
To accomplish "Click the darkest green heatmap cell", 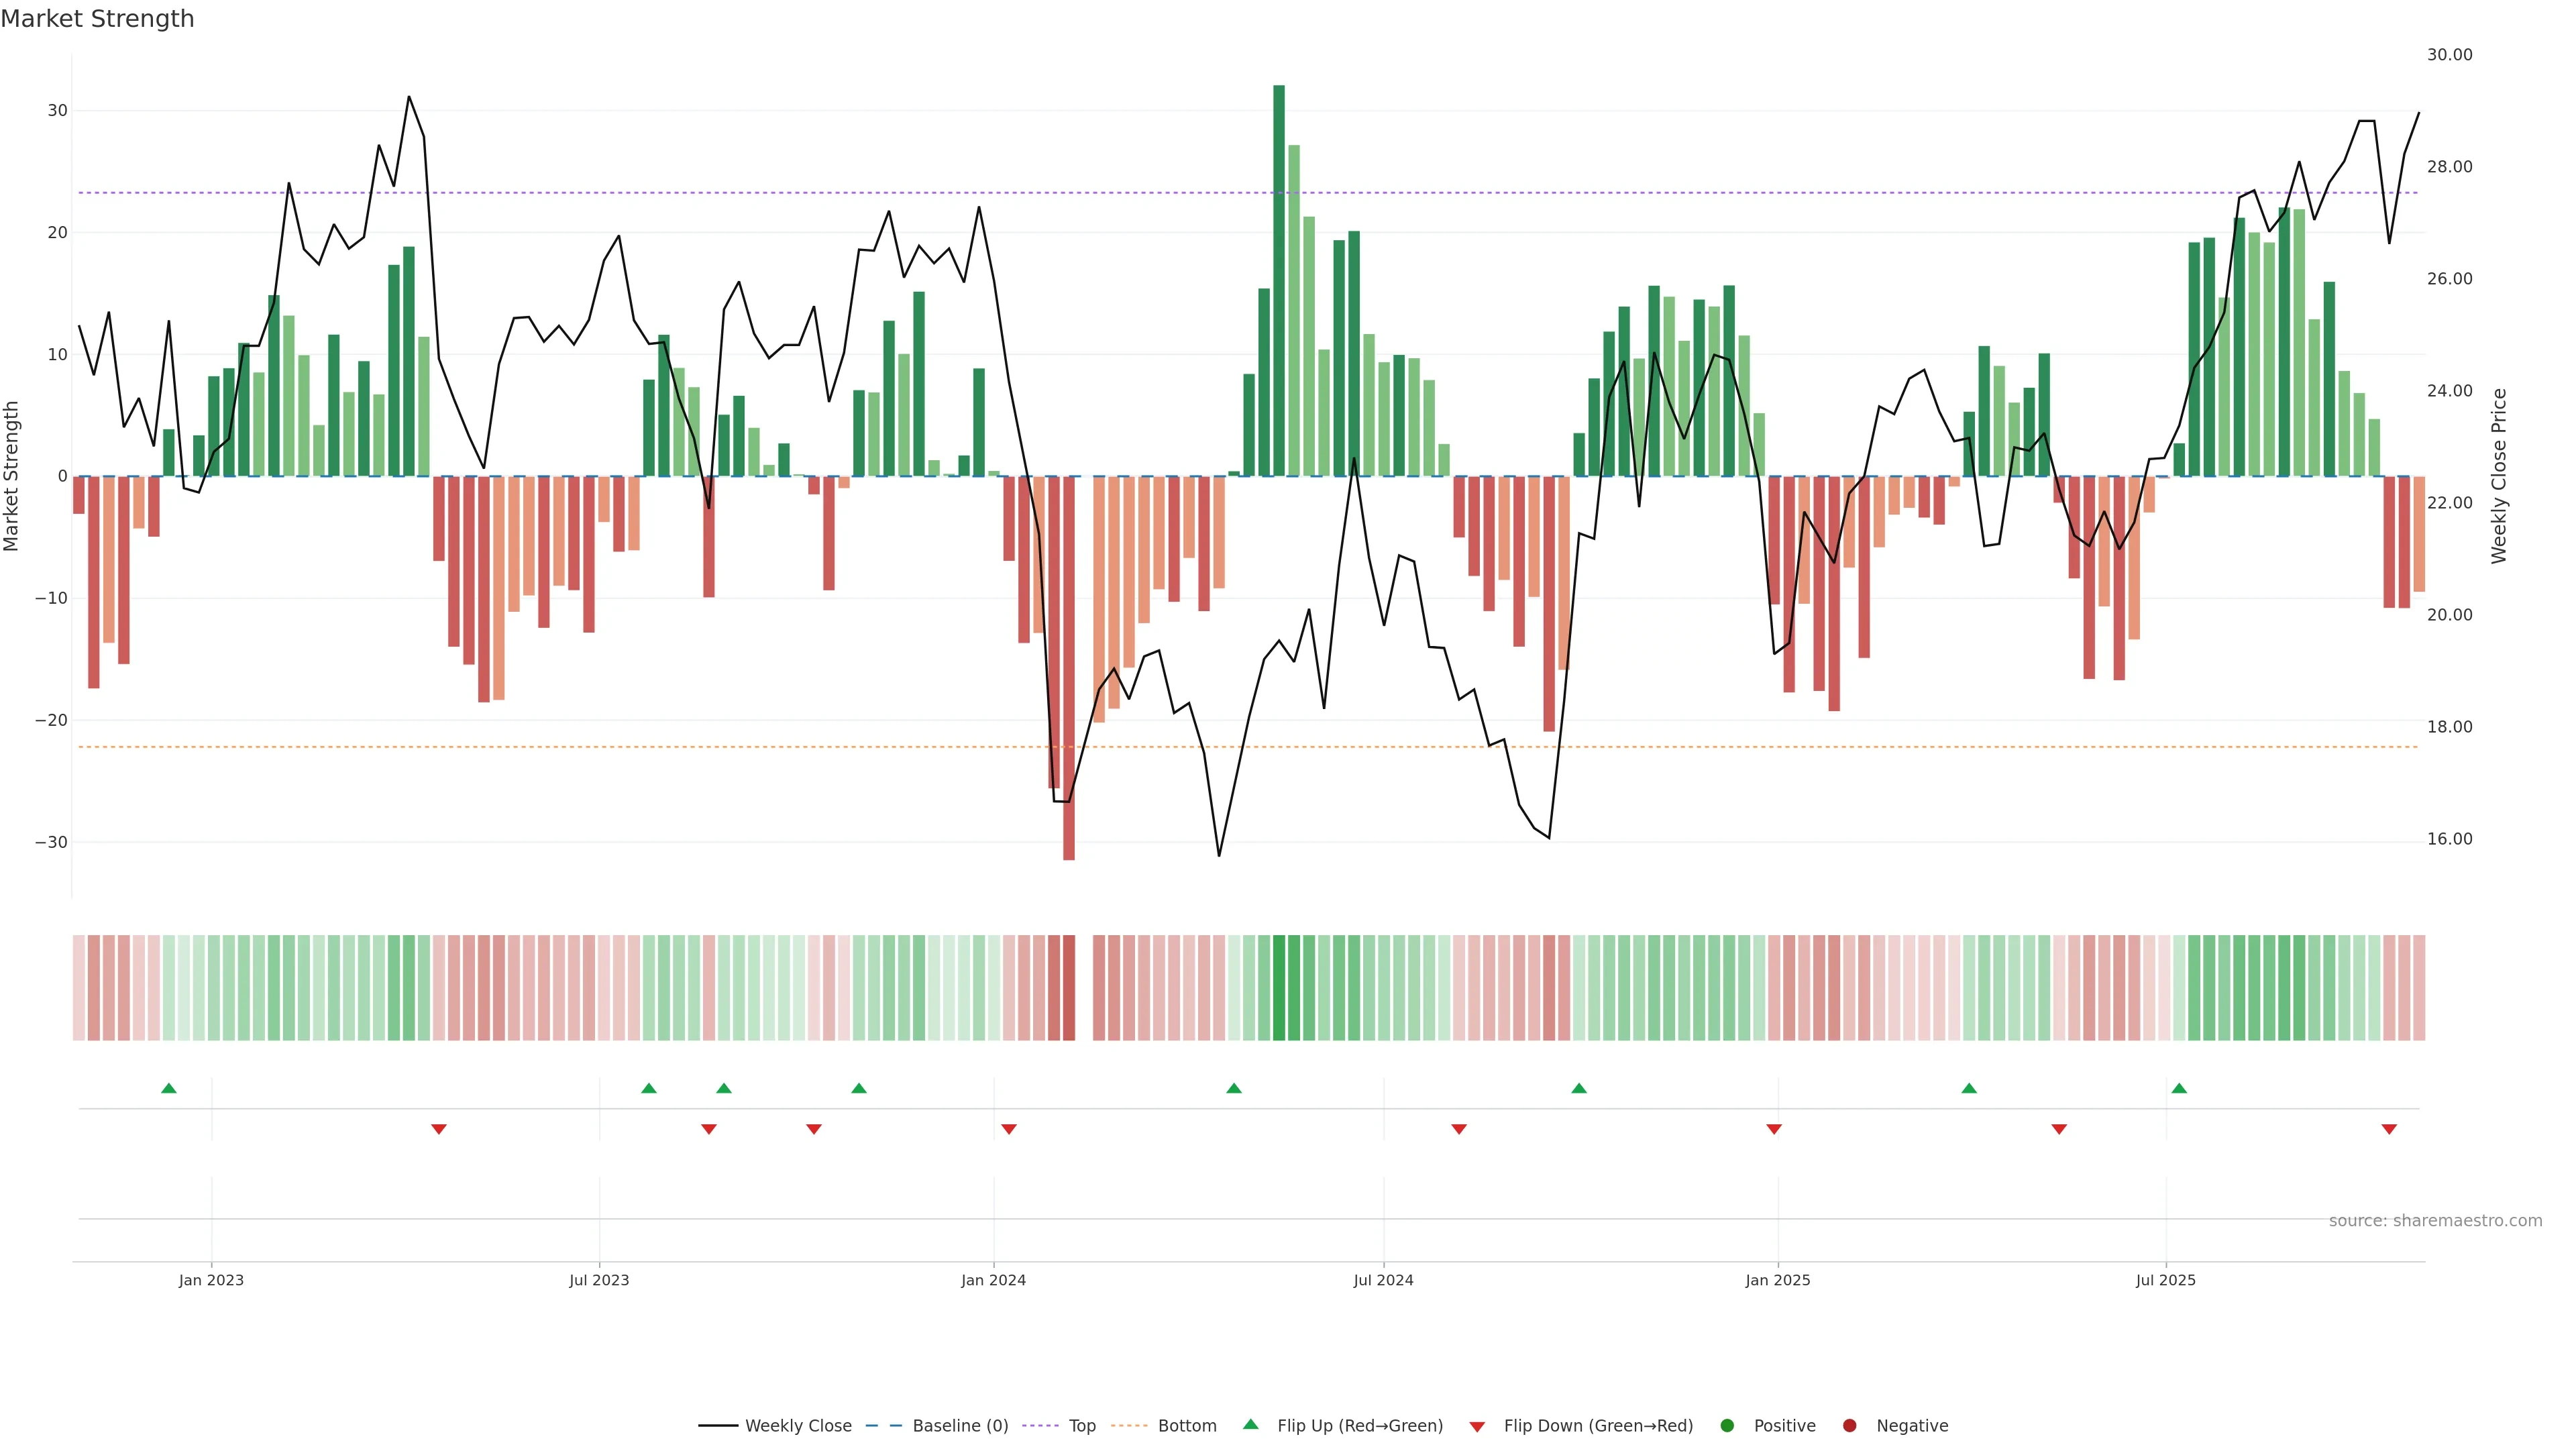I will [x=1279, y=988].
